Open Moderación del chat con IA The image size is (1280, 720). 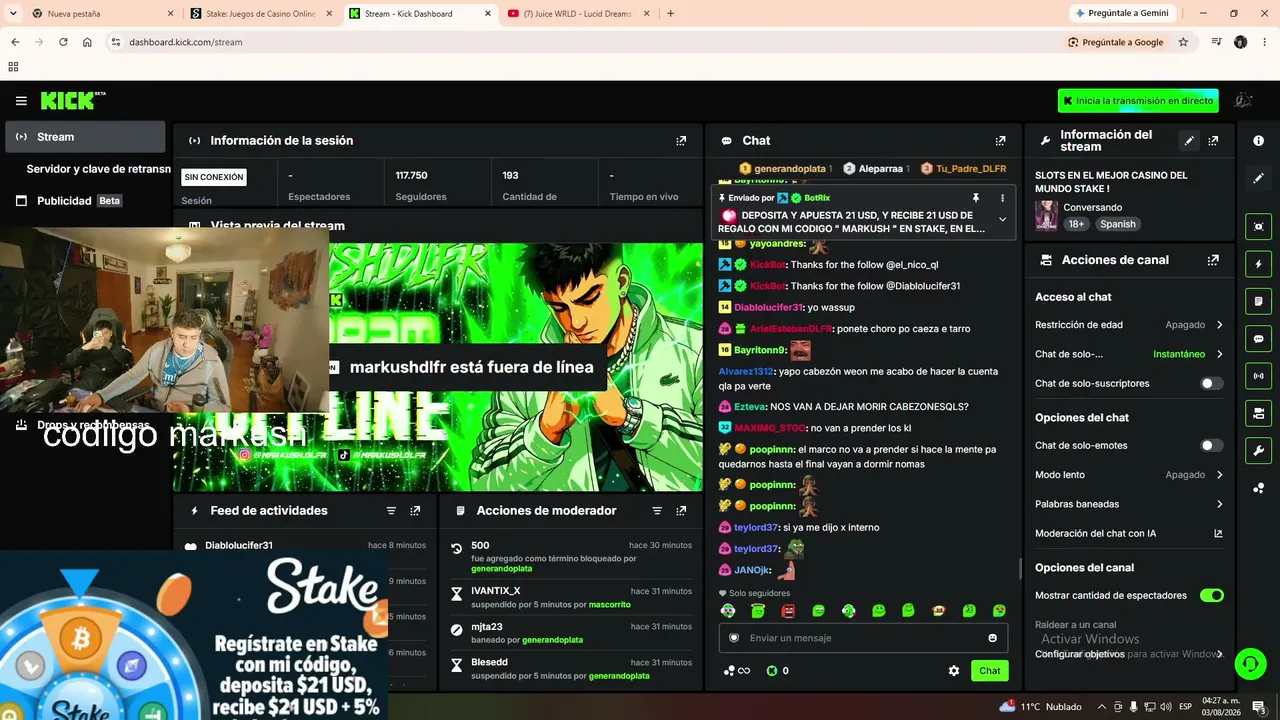click(1129, 534)
